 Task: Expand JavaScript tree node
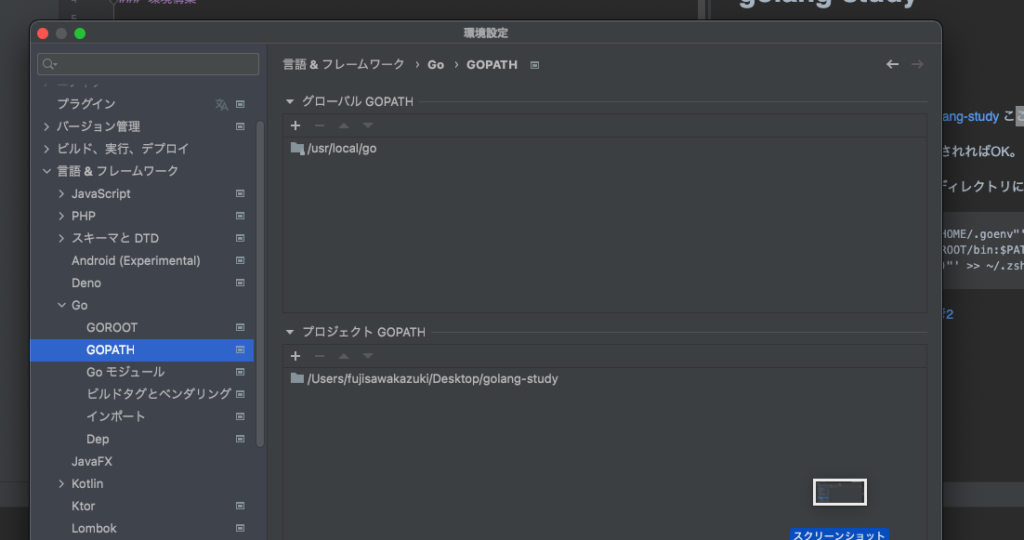[61, 194]
